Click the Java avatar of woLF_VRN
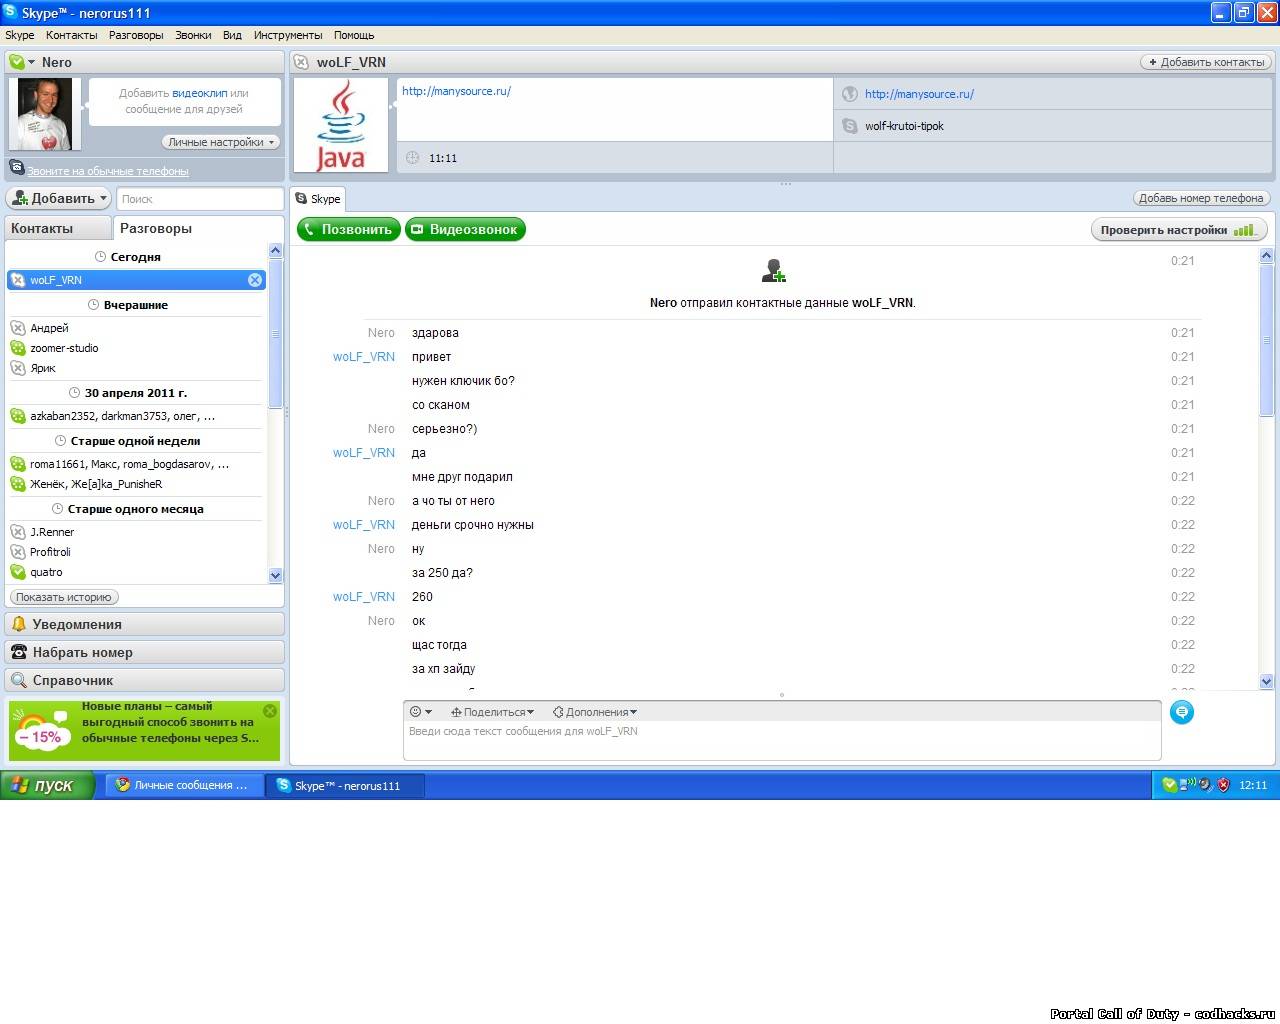Viewport: 1280px width, 1024px height. (x=341, y=126)
